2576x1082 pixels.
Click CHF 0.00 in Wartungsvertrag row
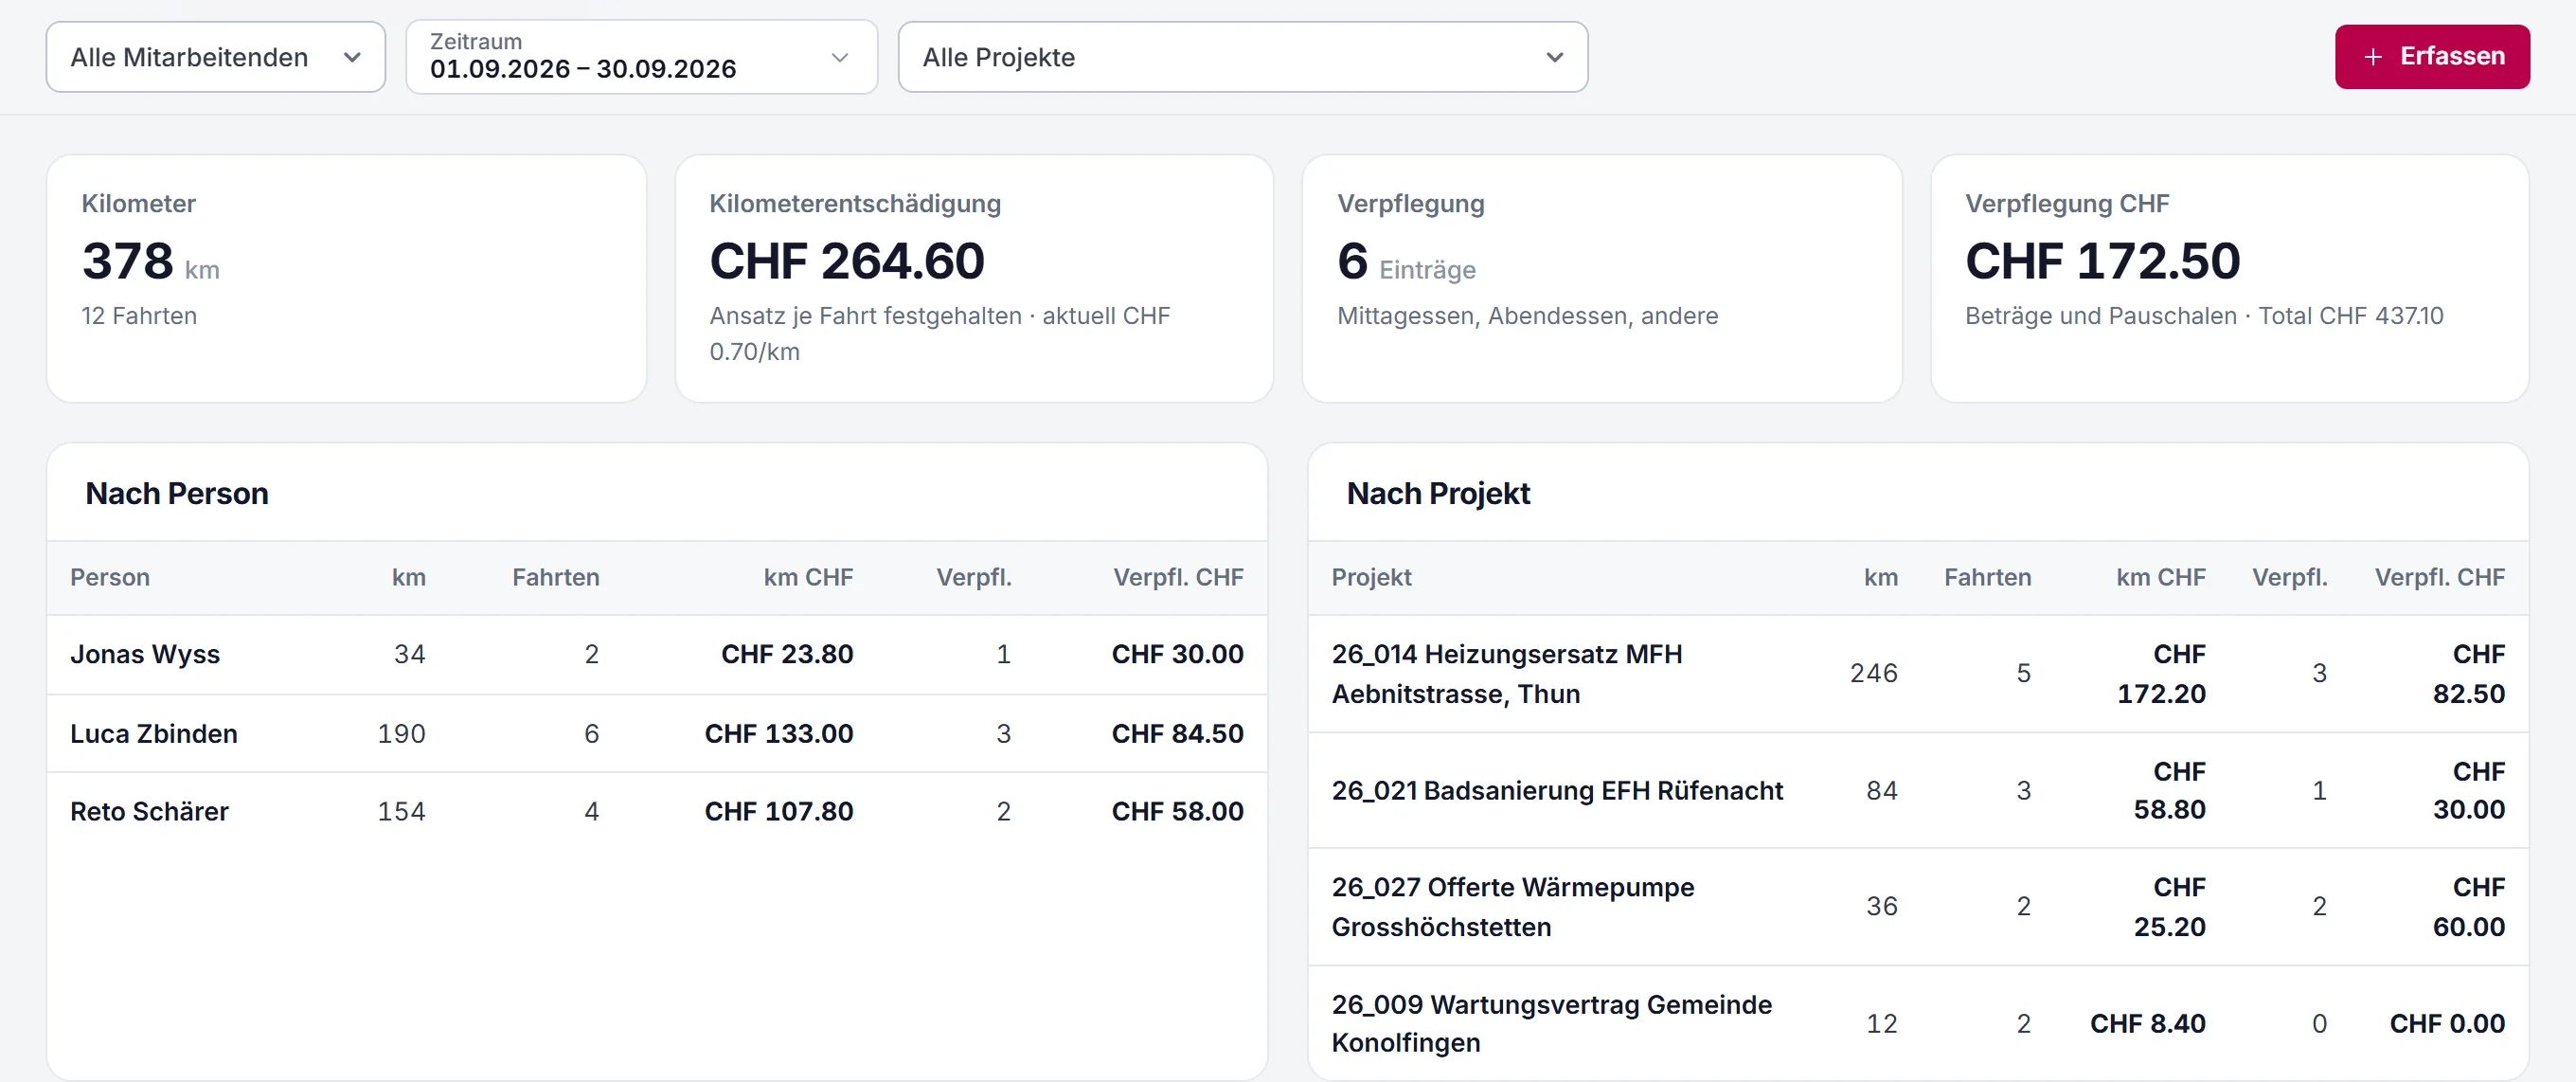(2447, 1023)
